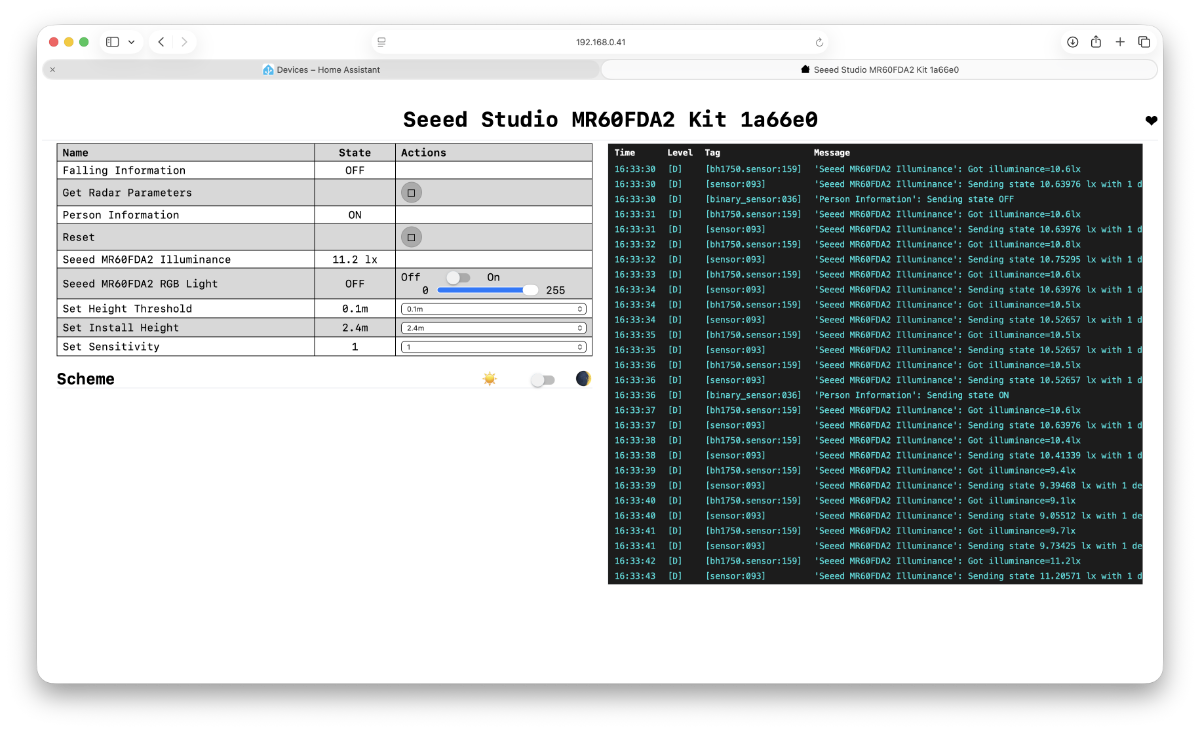
Task: Toggle the RGB Light Off/On switch
Action: coord(457,277)
